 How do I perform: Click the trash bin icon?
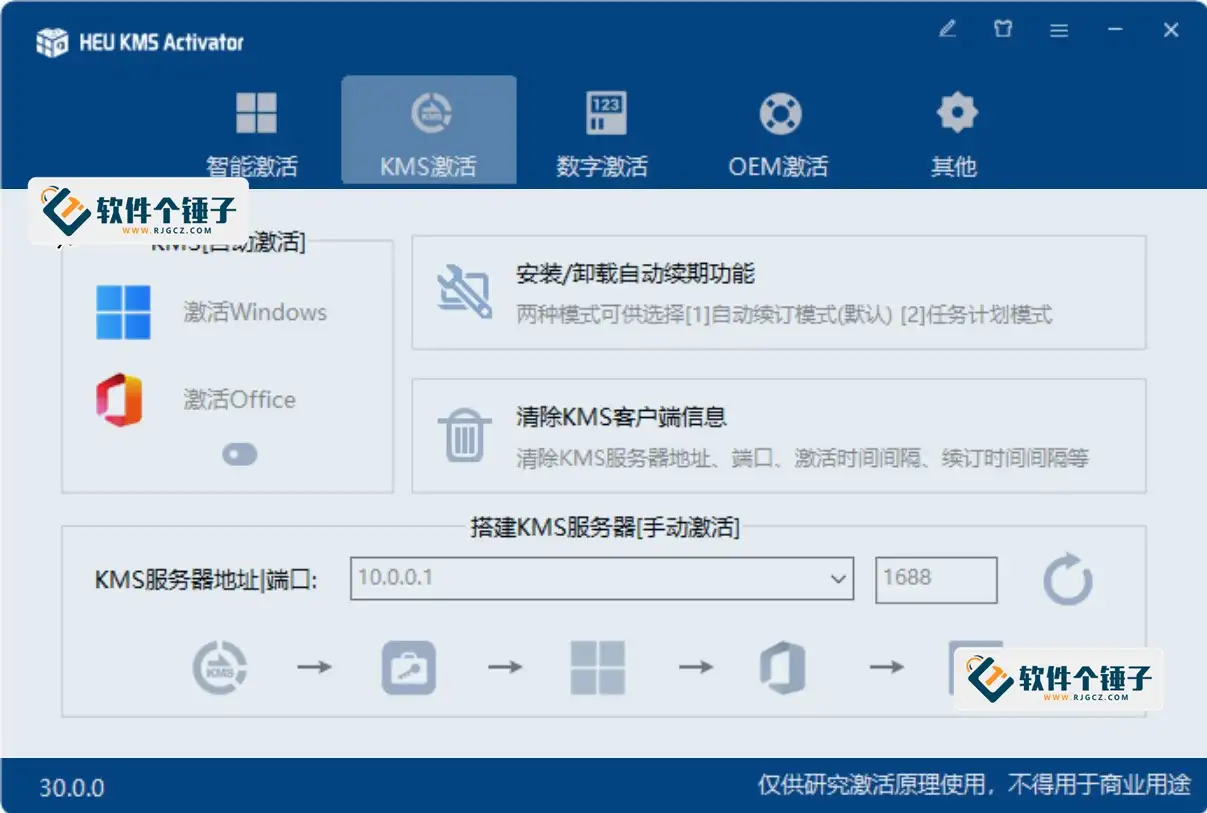(x=464, y=435)
